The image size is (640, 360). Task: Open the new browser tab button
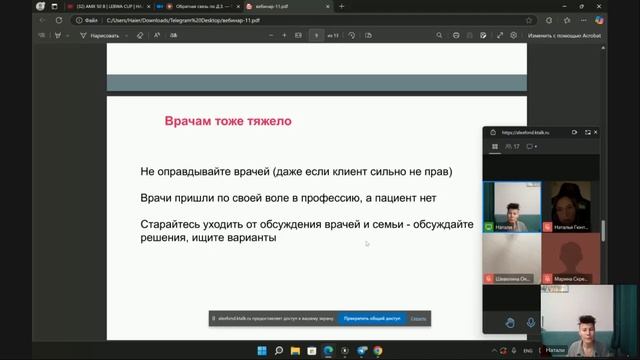coord(342,7)
